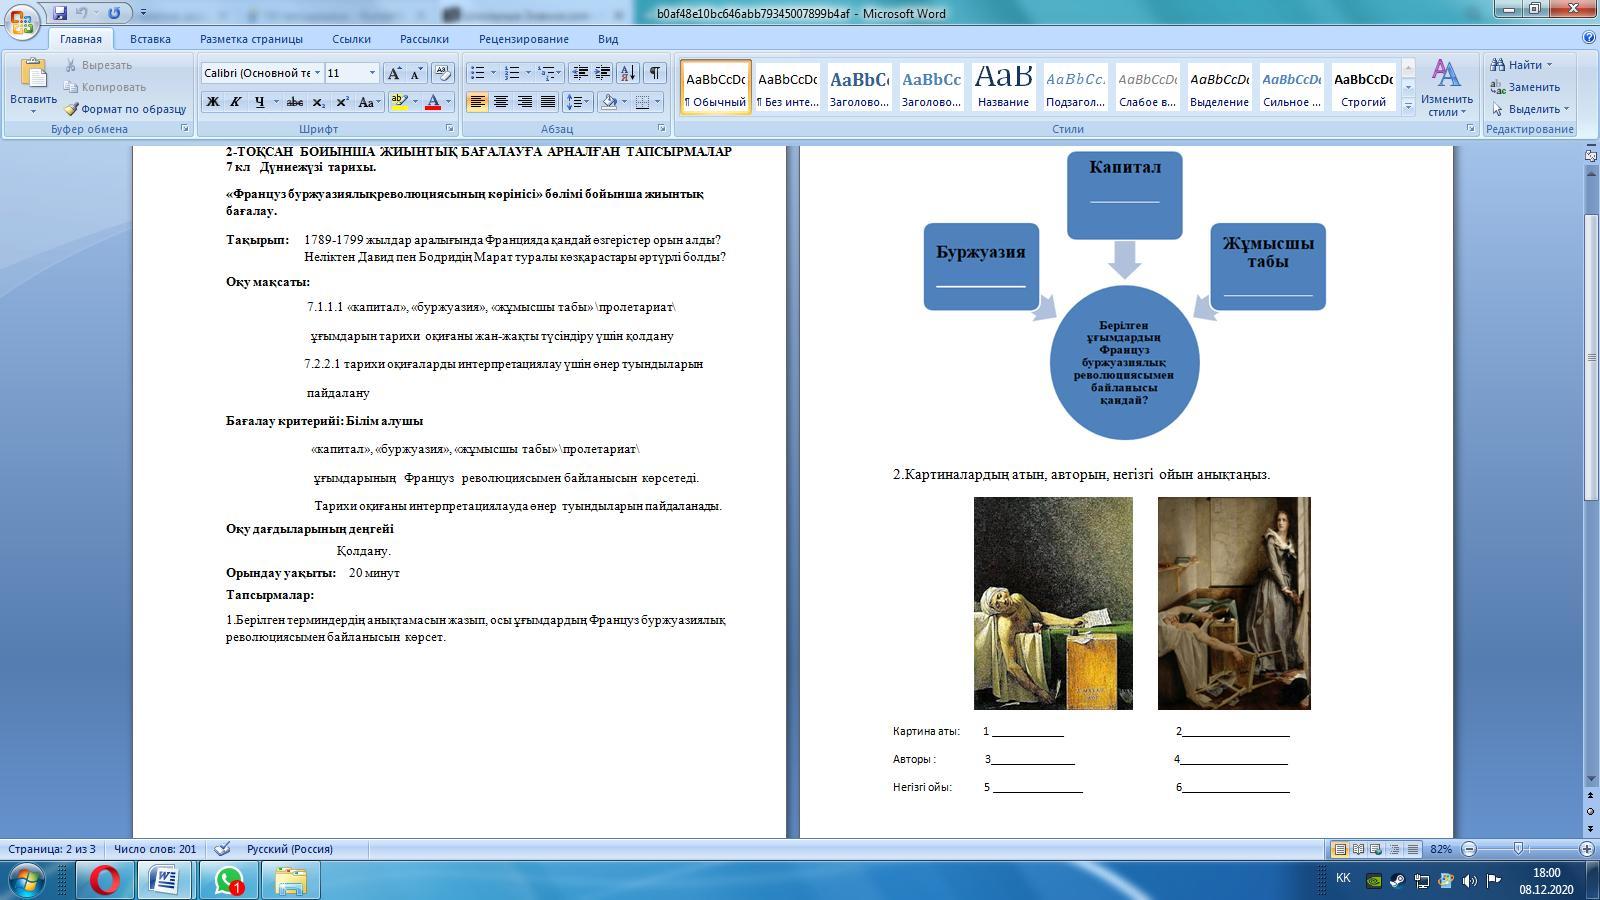Viewport: 1600px width, 900px height.
Task: Click the Sort icon
Action: (628, 73)
